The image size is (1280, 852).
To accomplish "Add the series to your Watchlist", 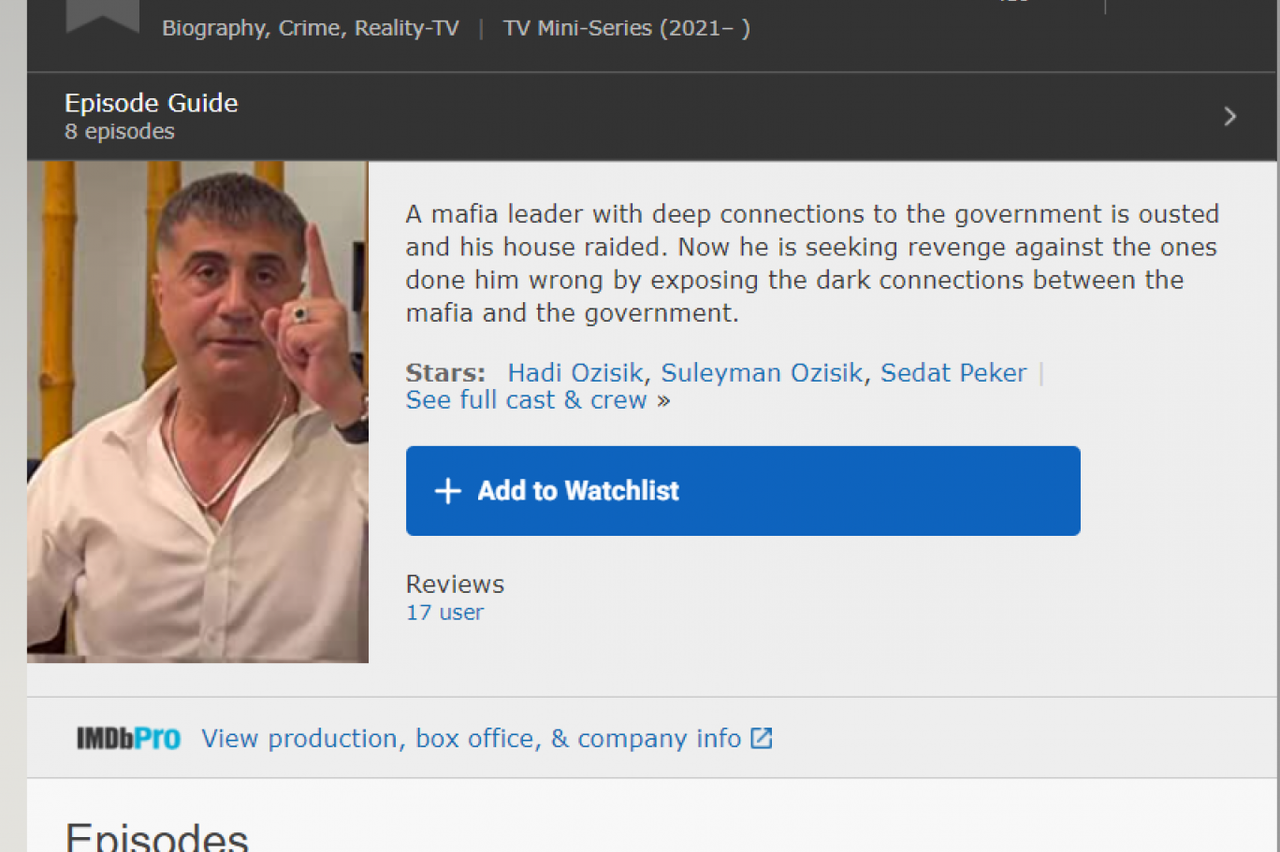I will tap(742, 491).
